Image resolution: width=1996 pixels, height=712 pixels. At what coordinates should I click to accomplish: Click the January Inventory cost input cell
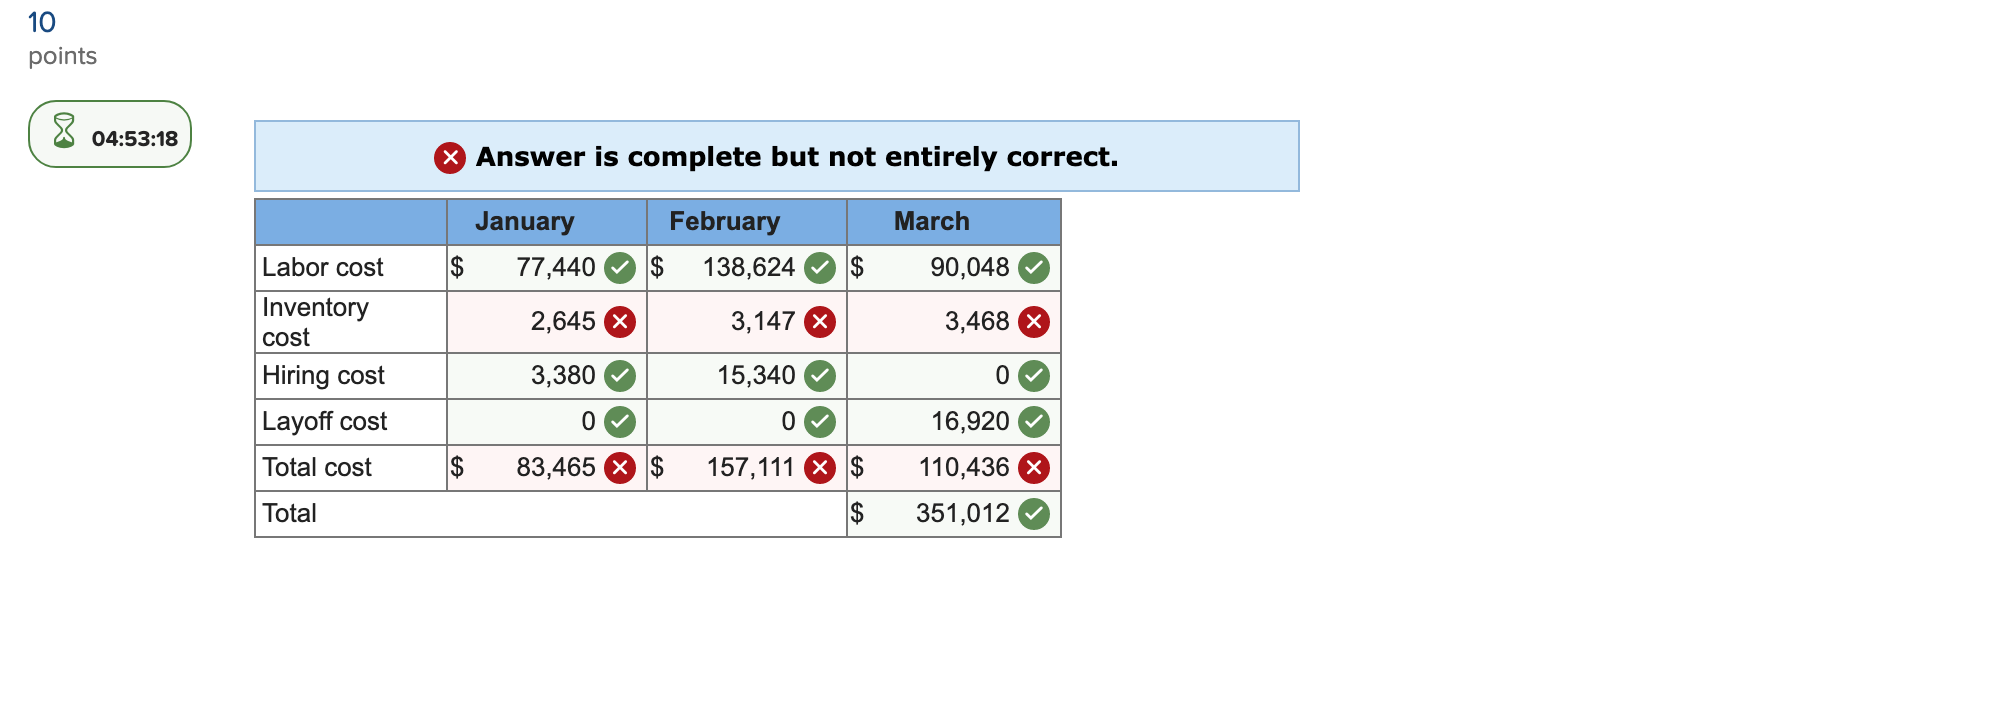point(545,321)
